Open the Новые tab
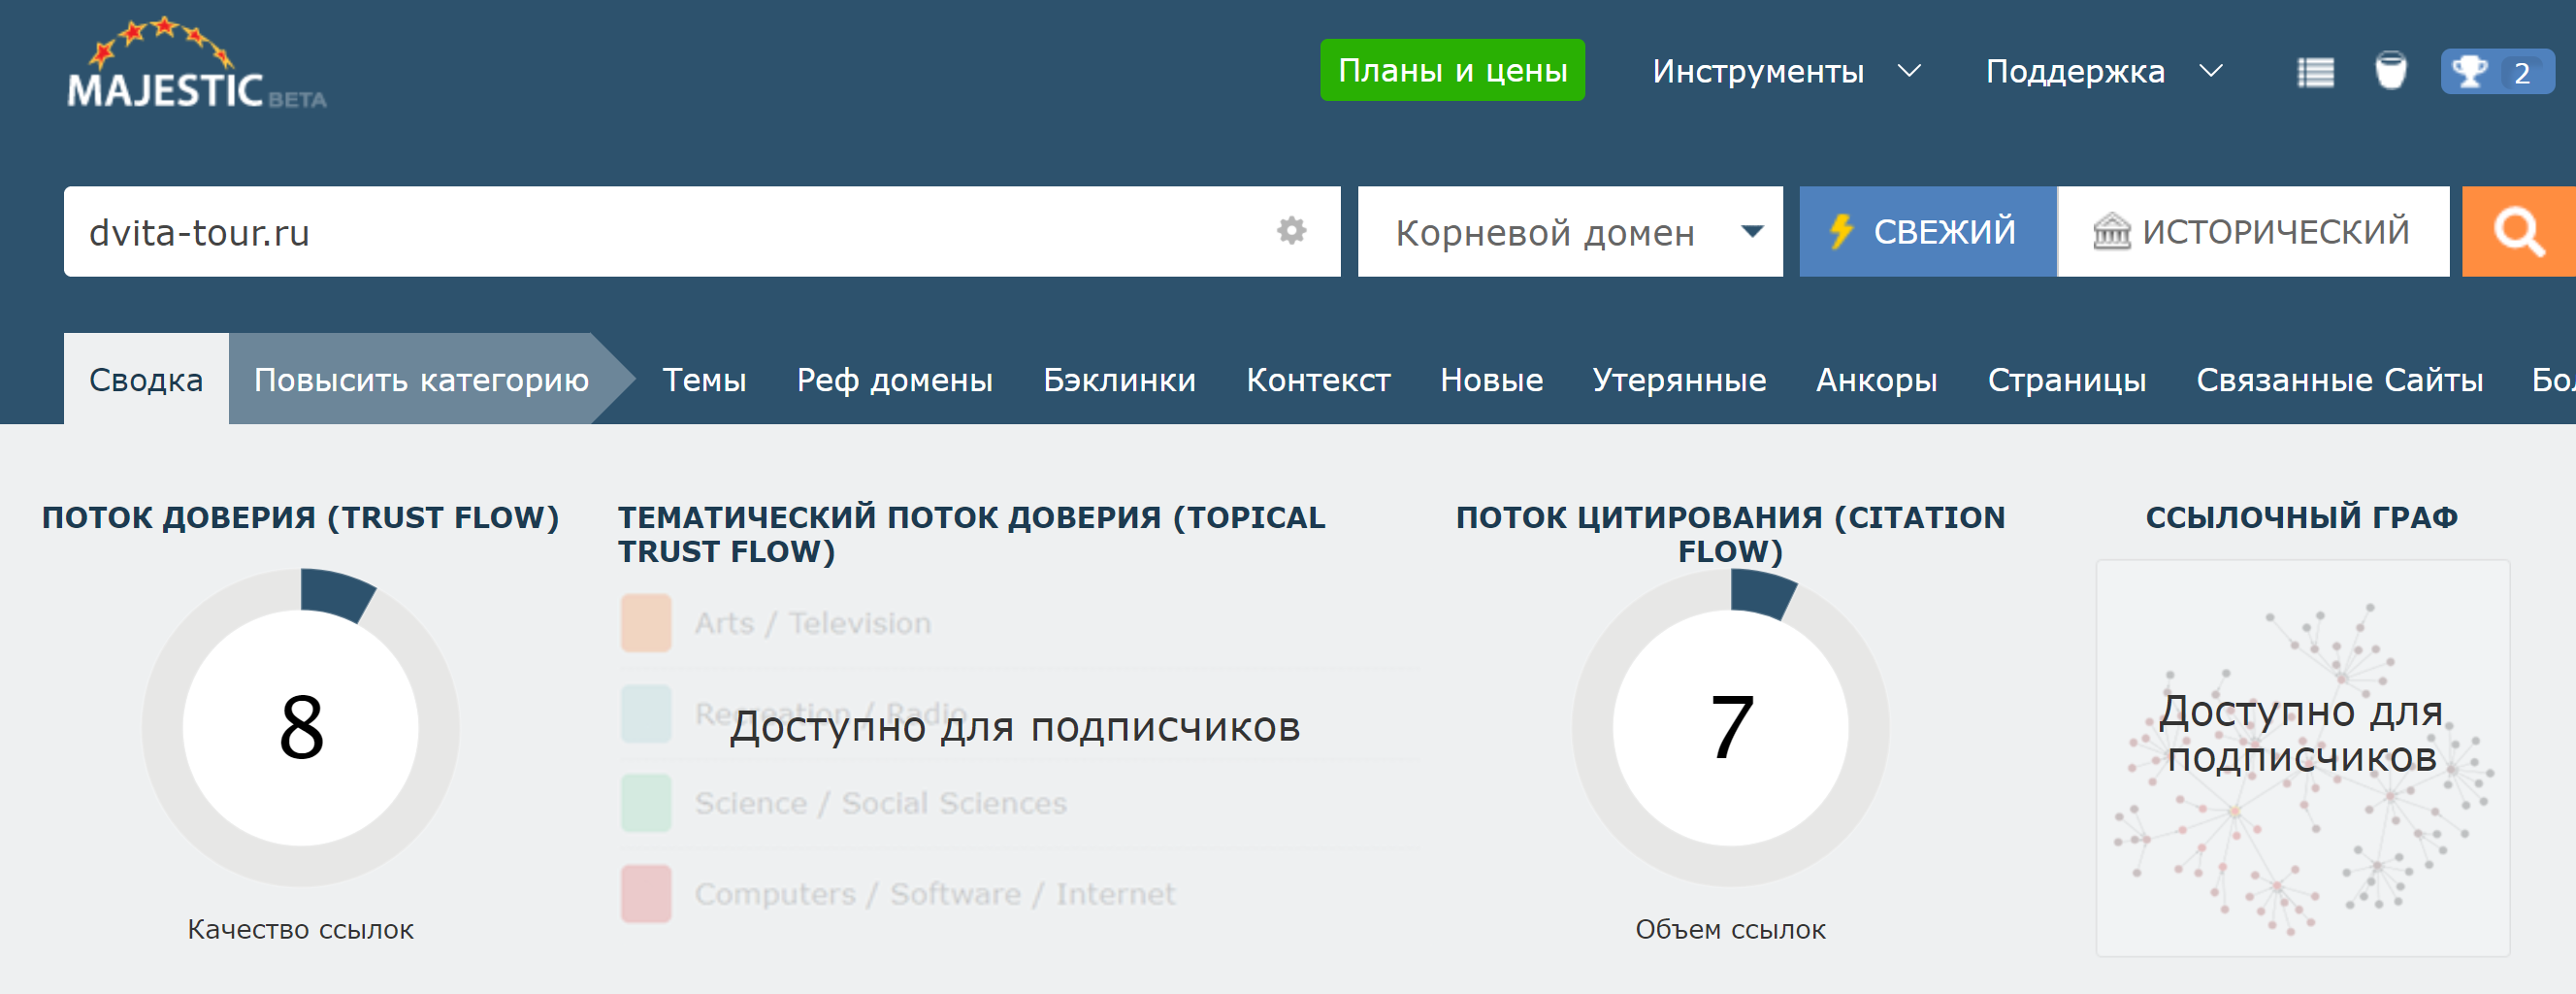Screen dimensions: 2576x994 [x=1491, y=380]
